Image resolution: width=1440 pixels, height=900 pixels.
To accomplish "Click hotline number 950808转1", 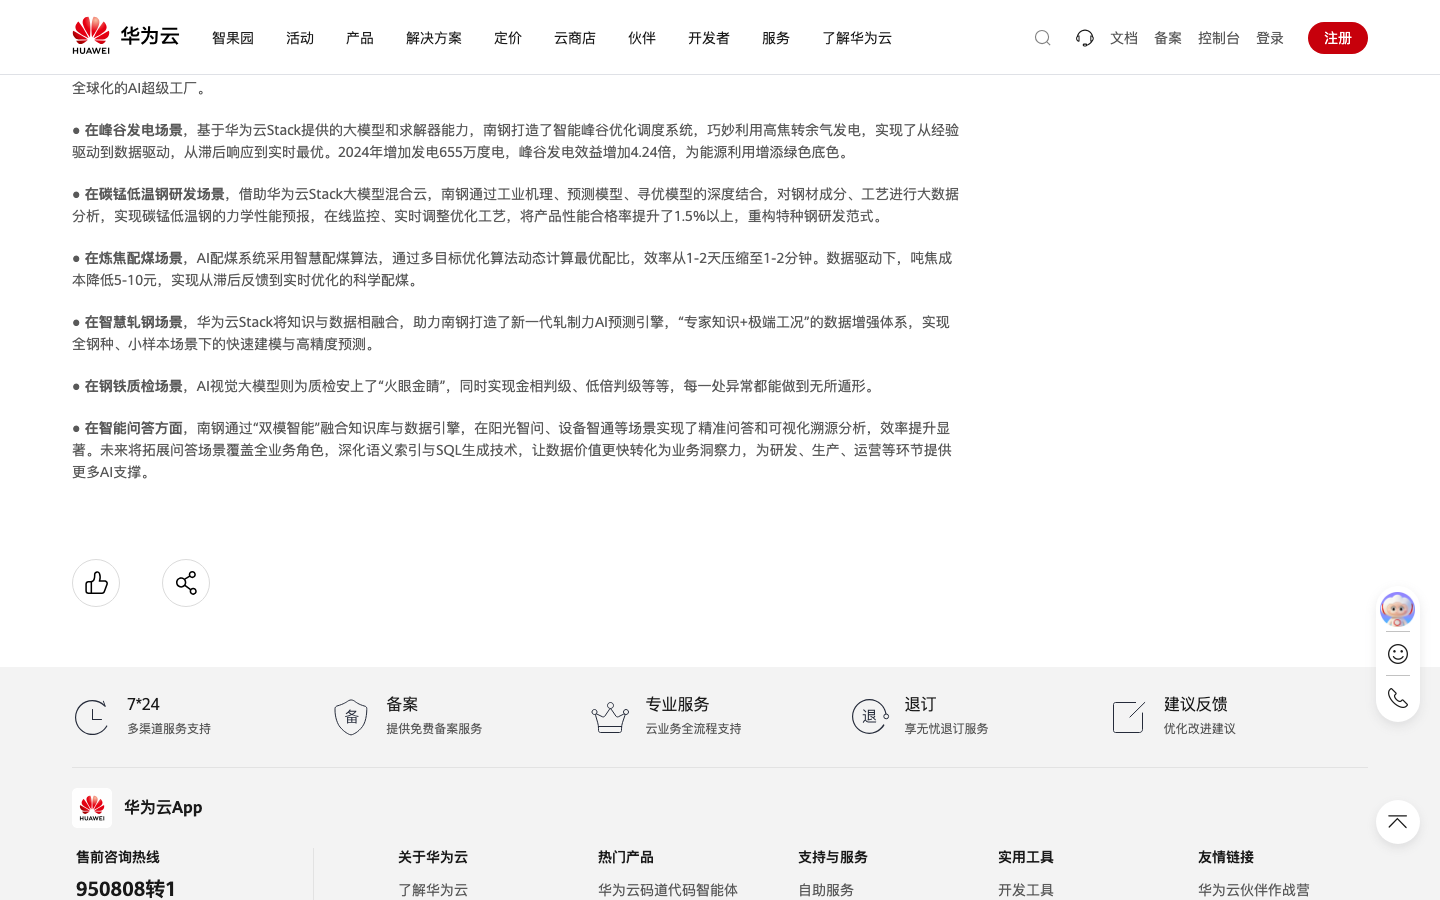I will point(126,888).
